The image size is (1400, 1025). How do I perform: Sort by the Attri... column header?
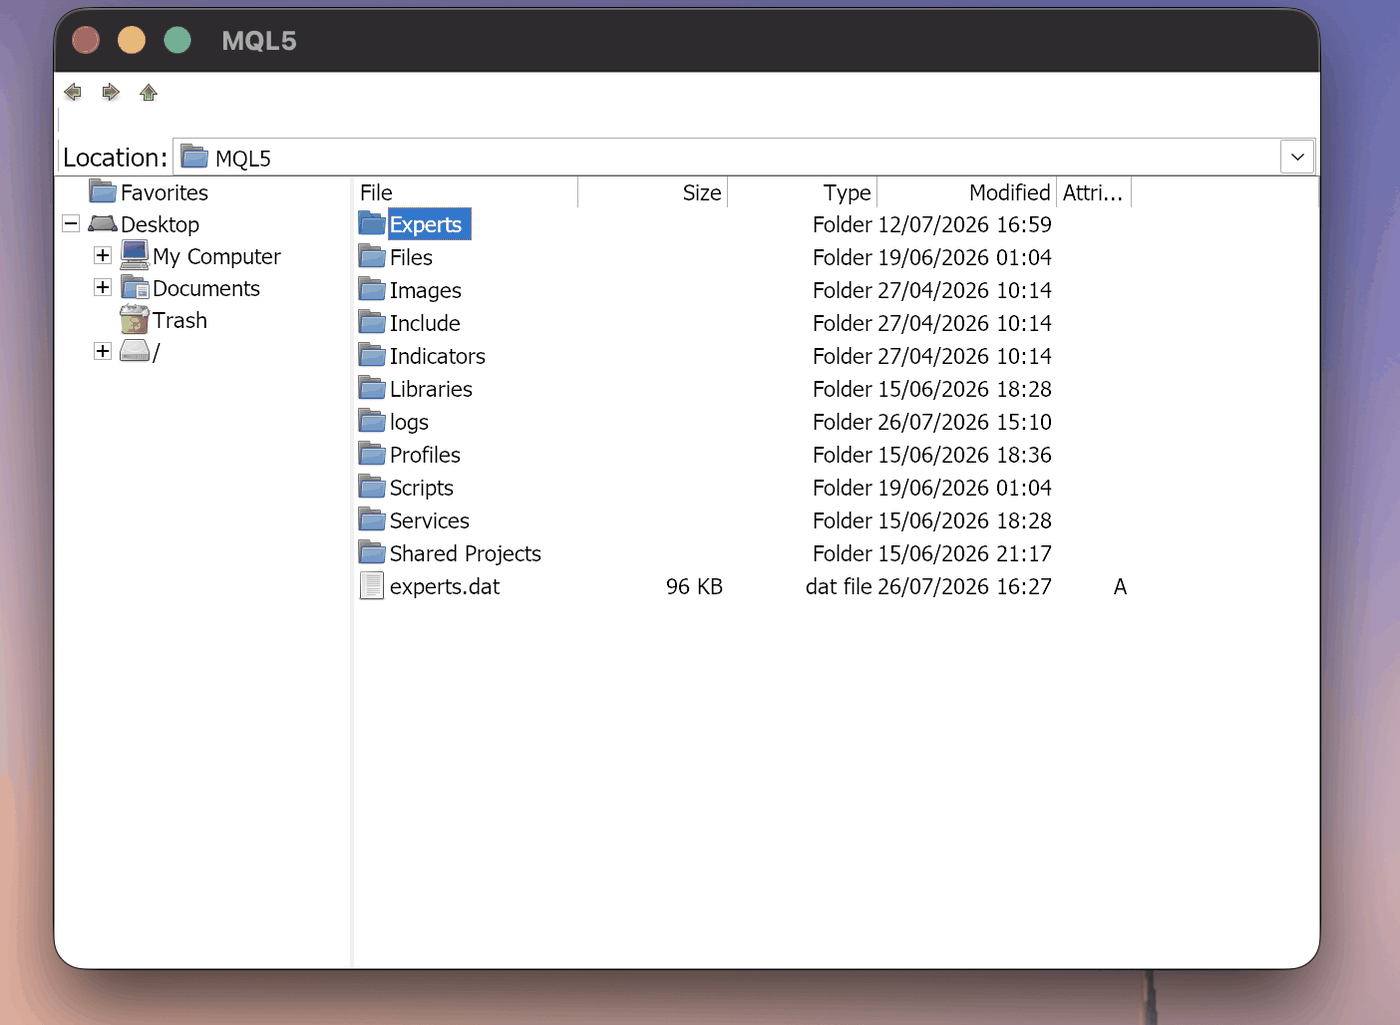coord(1093,192)
